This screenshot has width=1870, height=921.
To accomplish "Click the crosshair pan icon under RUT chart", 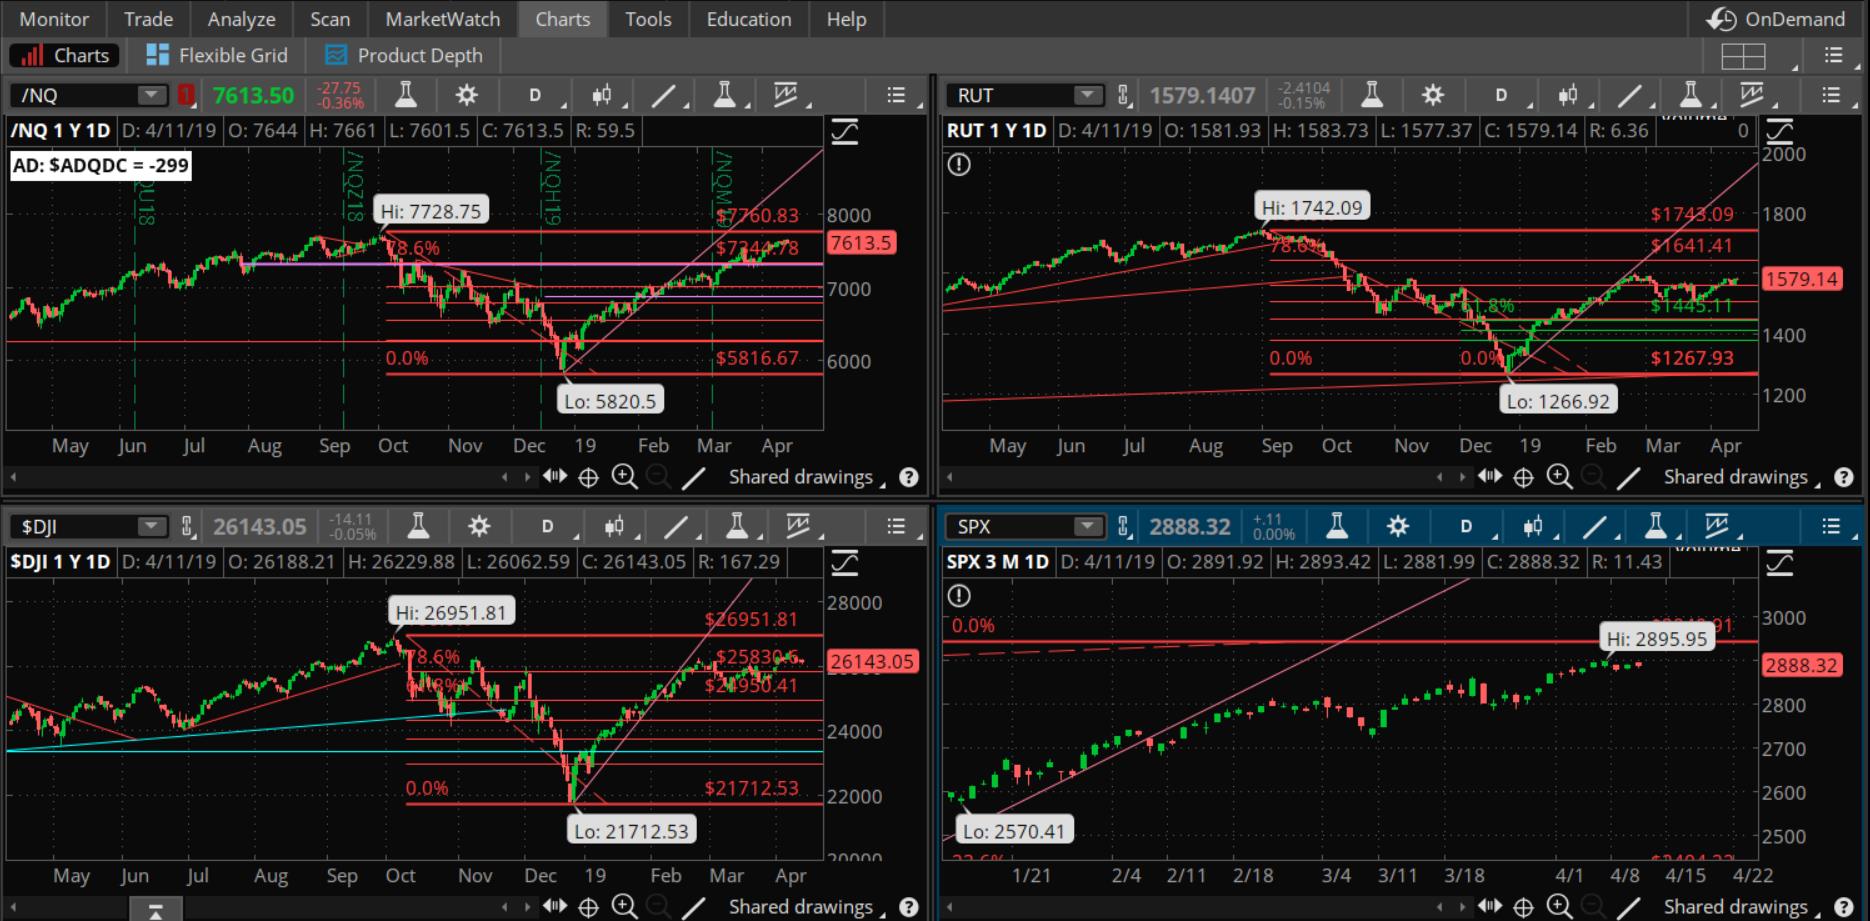I will point(1523,478).
